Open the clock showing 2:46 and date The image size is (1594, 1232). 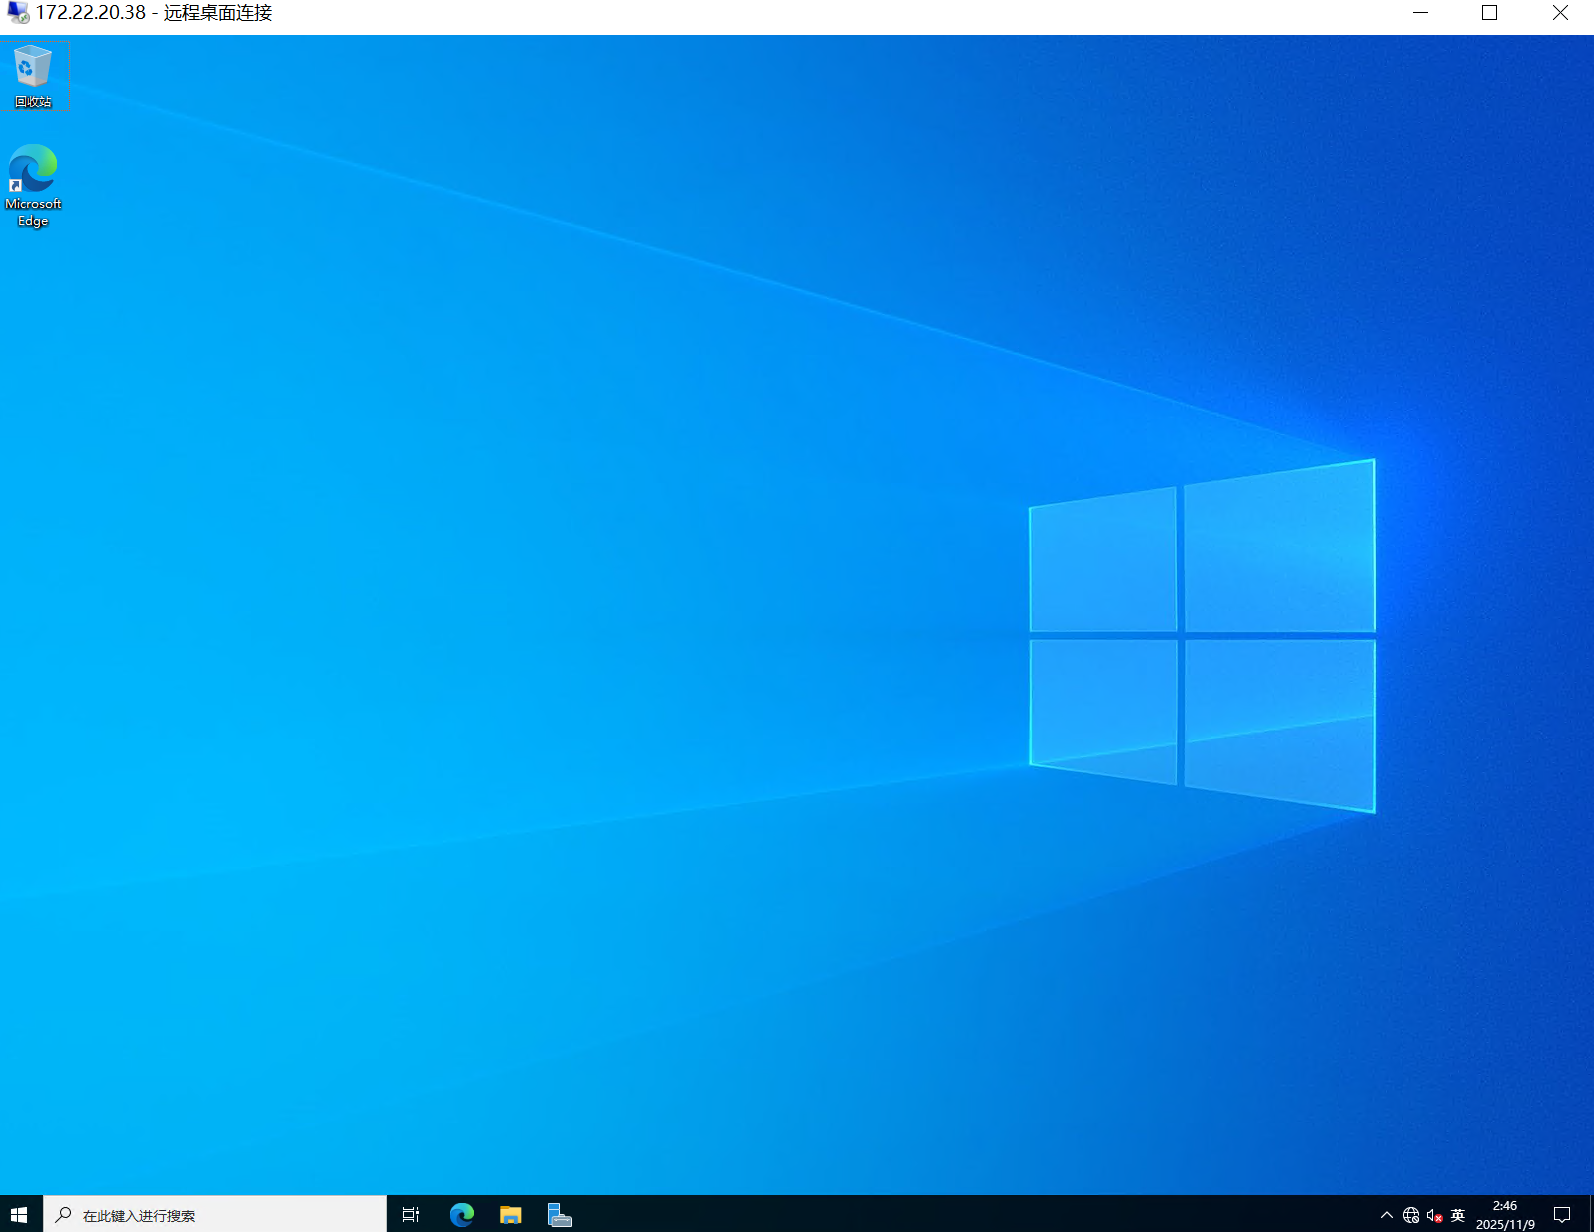click(1505, 1215)
